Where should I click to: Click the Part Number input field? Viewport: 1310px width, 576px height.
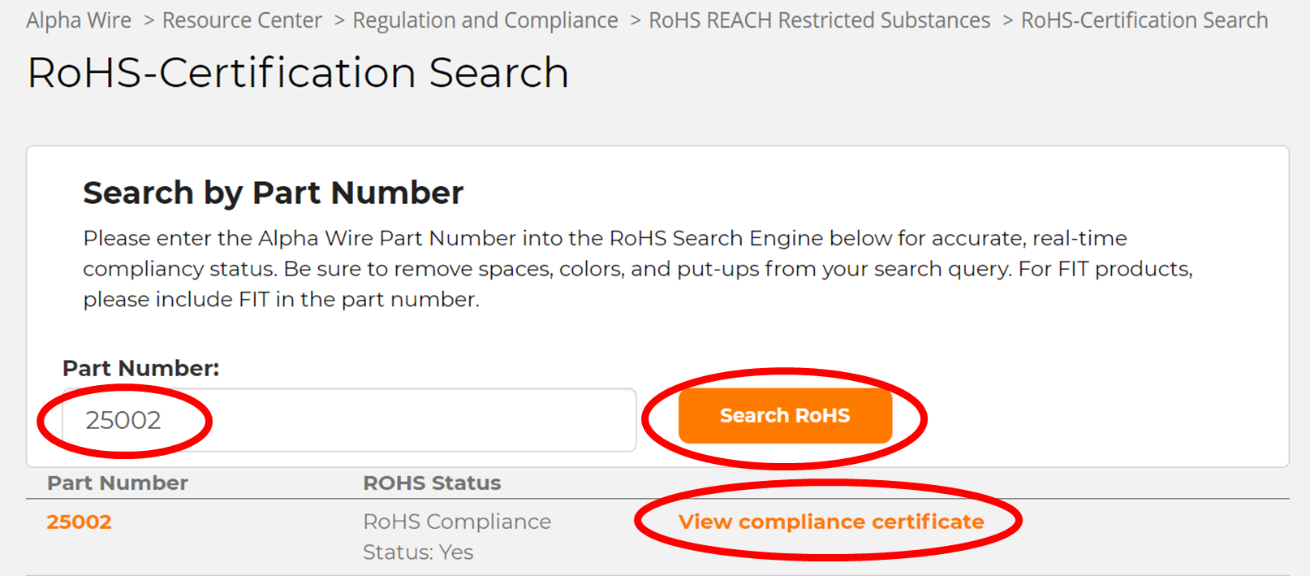pyautogui.click(x=349, y=420)
